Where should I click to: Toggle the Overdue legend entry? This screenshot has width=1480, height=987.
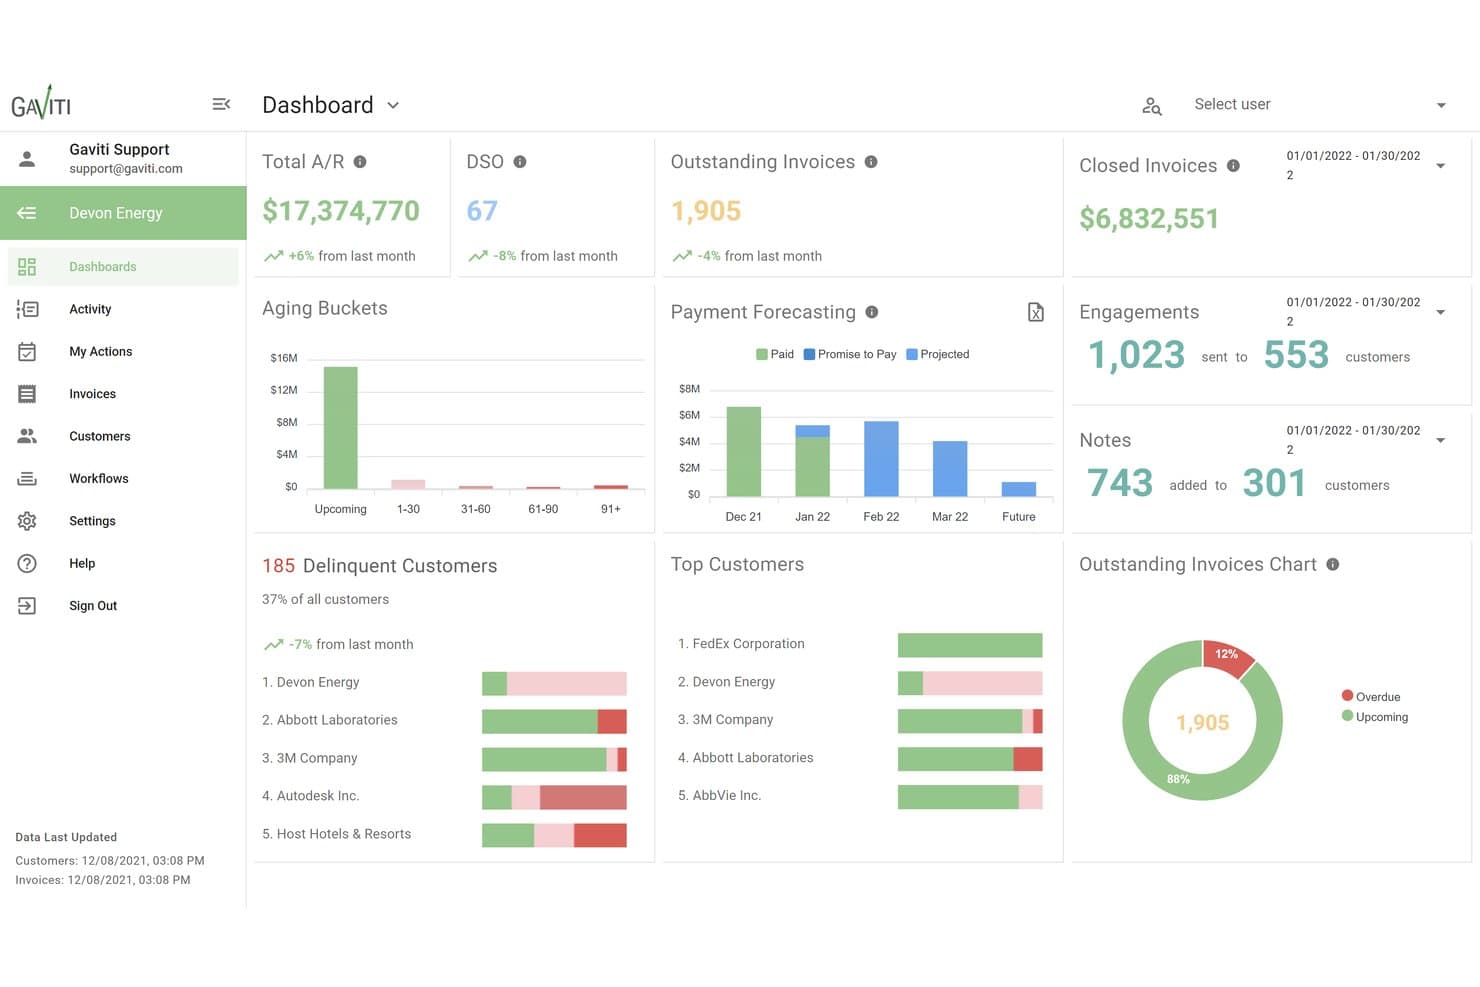point(1370,696)
